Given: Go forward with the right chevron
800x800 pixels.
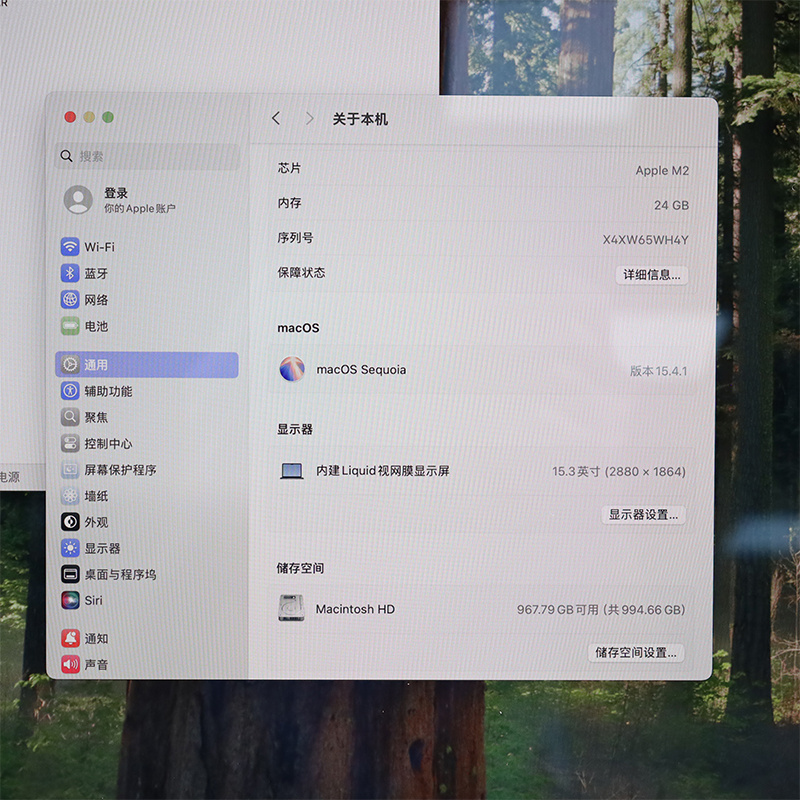Looking at the screenshot, I should pos(309,118).
